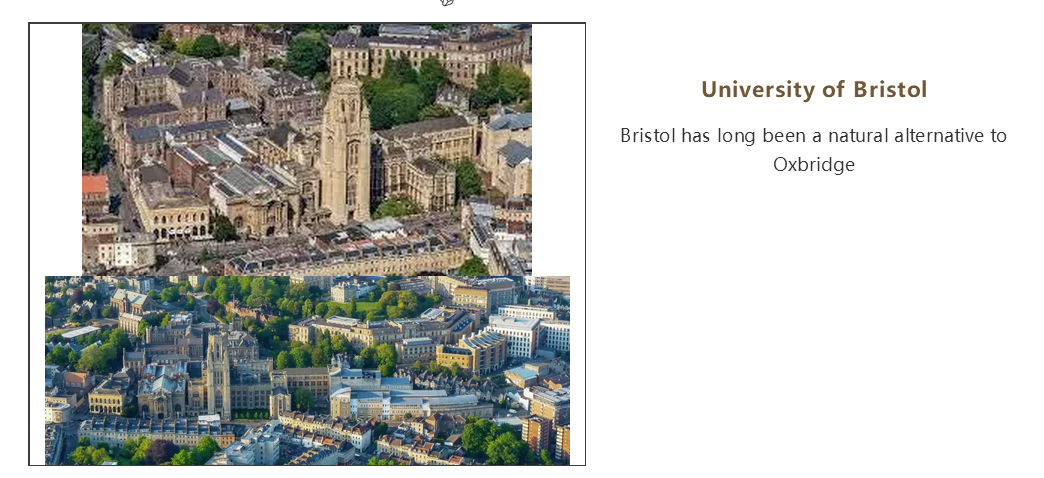The height and width of the screenshot is (478, 1044).
Task: Click the word 'Bristol' in the heading
Action: point(890,89)
